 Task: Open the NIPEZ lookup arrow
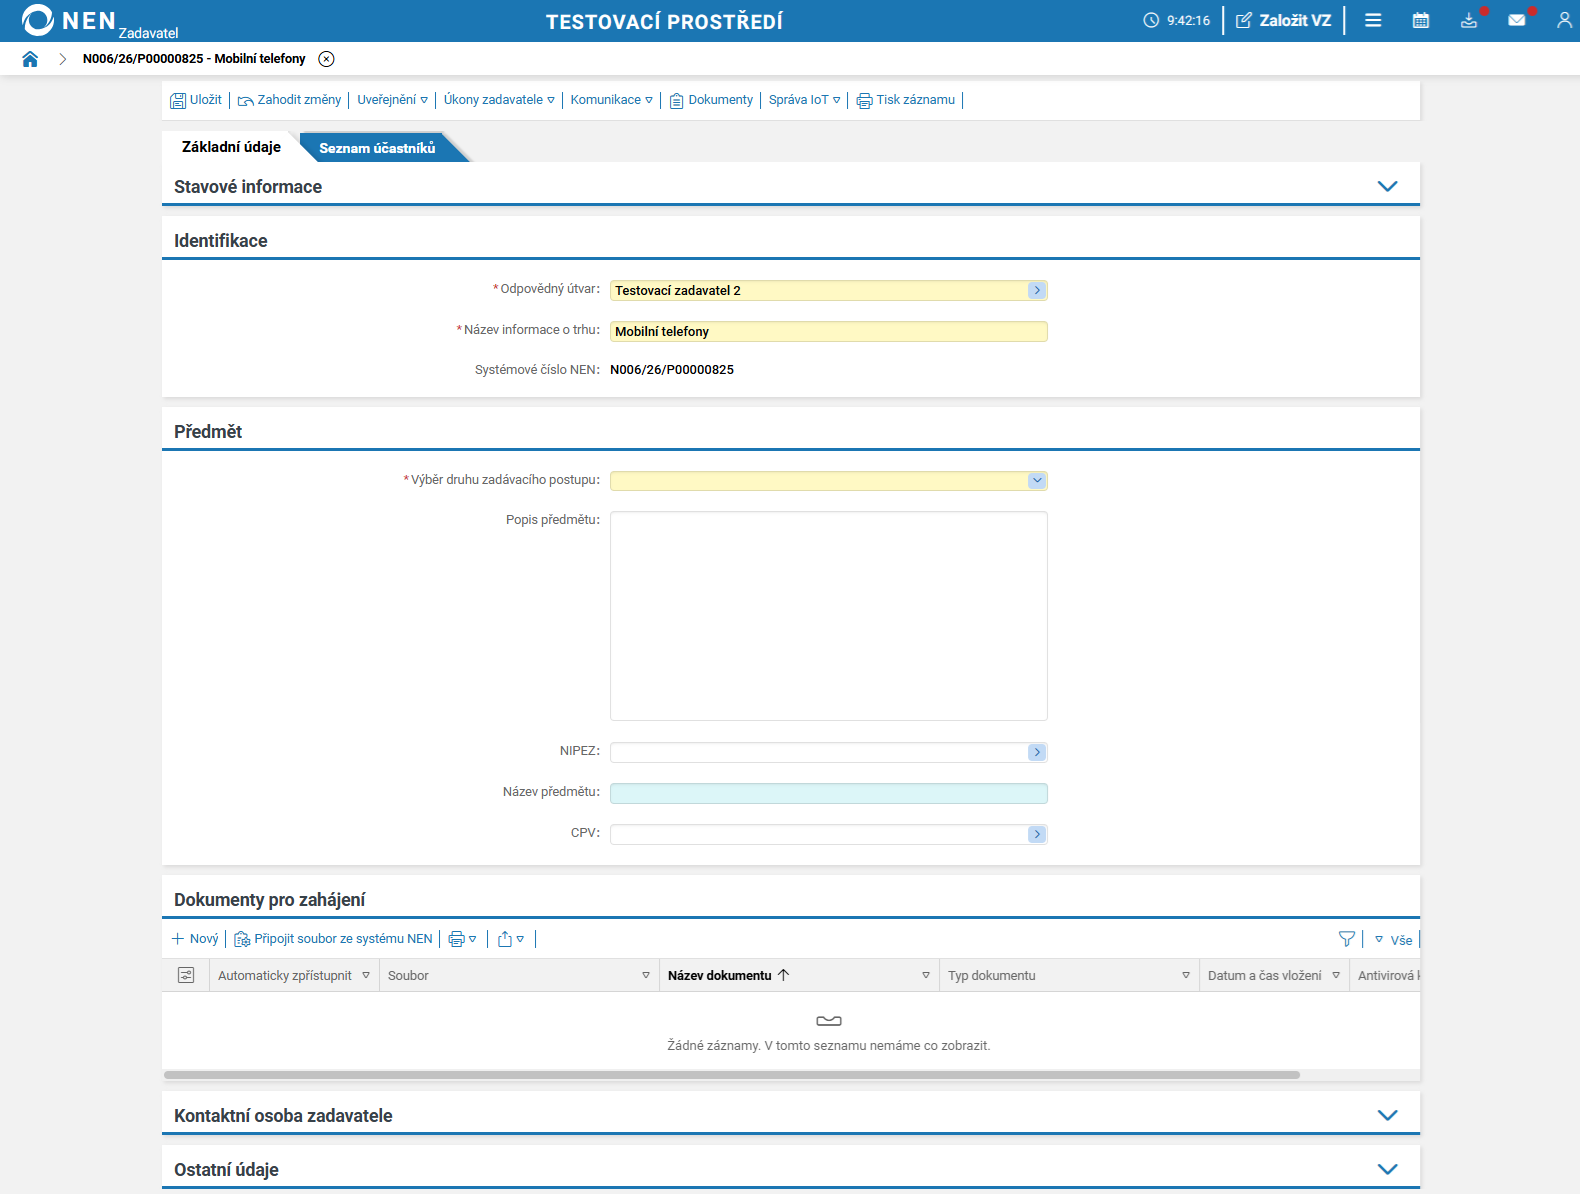[1037, 752]
